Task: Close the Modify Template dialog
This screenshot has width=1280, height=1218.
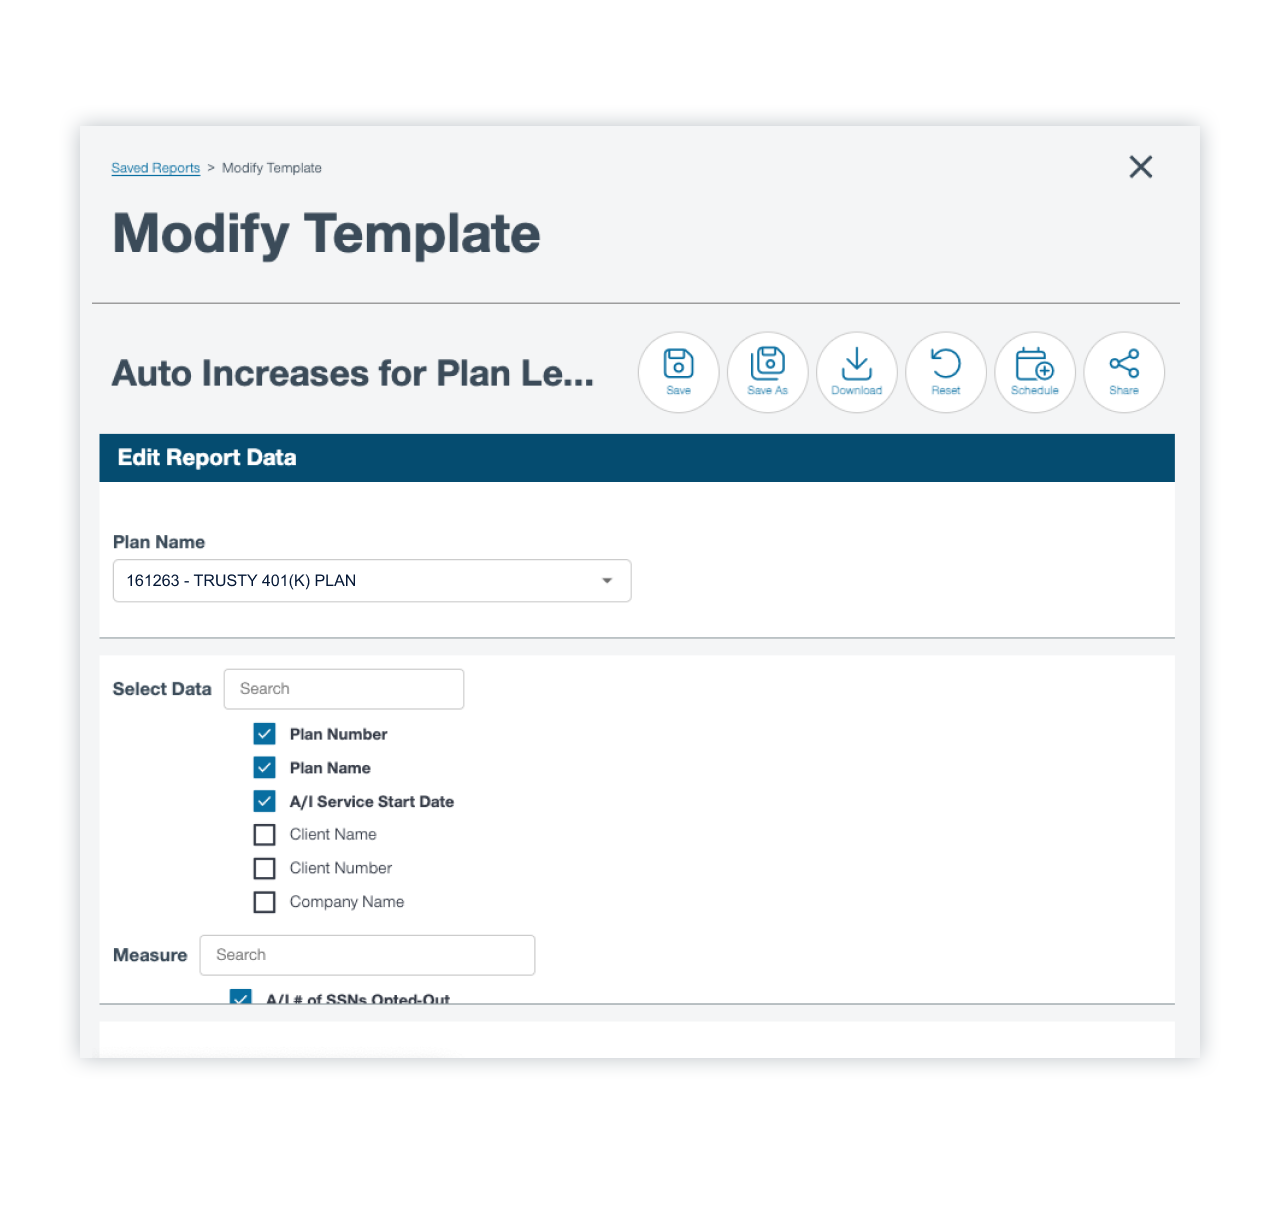Action: pyautogui.click(x=1140, y=167)
